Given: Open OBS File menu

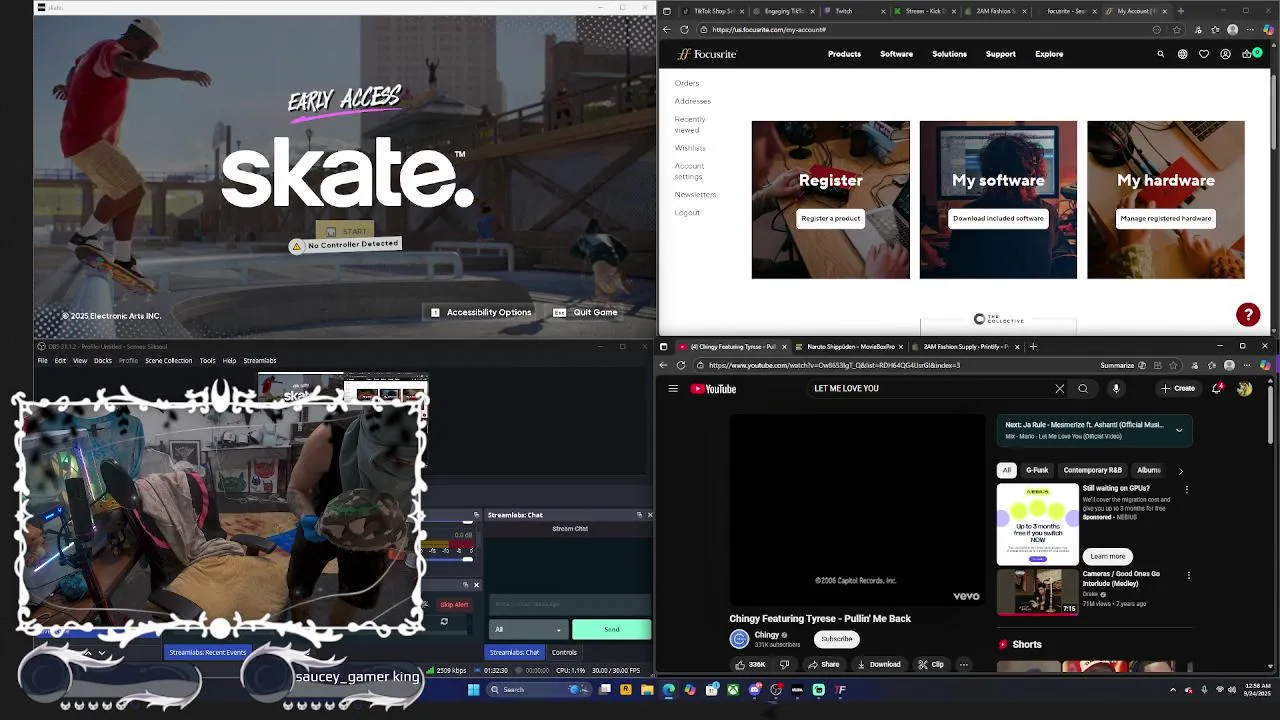Looking at the screenshot, I should coord(43,361).
